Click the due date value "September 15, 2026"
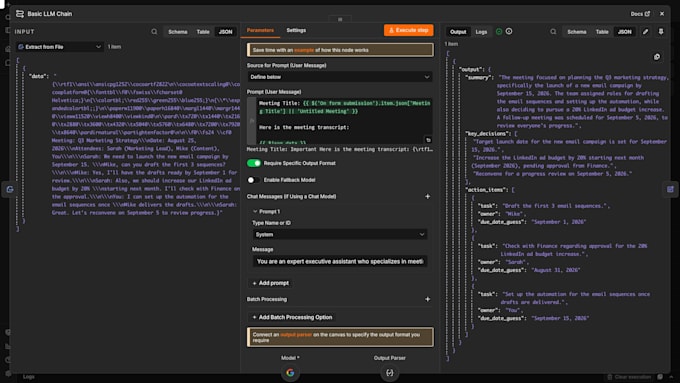This screenshot has width=680, height=383. (x=560, y=318)
